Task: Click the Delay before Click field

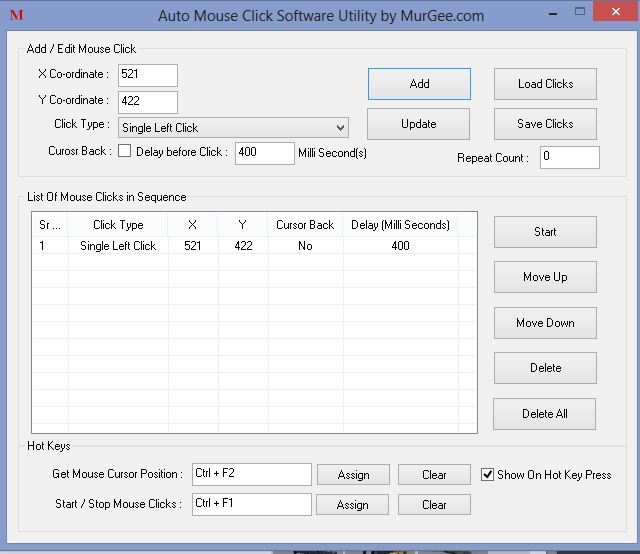Action: (264, 153)
